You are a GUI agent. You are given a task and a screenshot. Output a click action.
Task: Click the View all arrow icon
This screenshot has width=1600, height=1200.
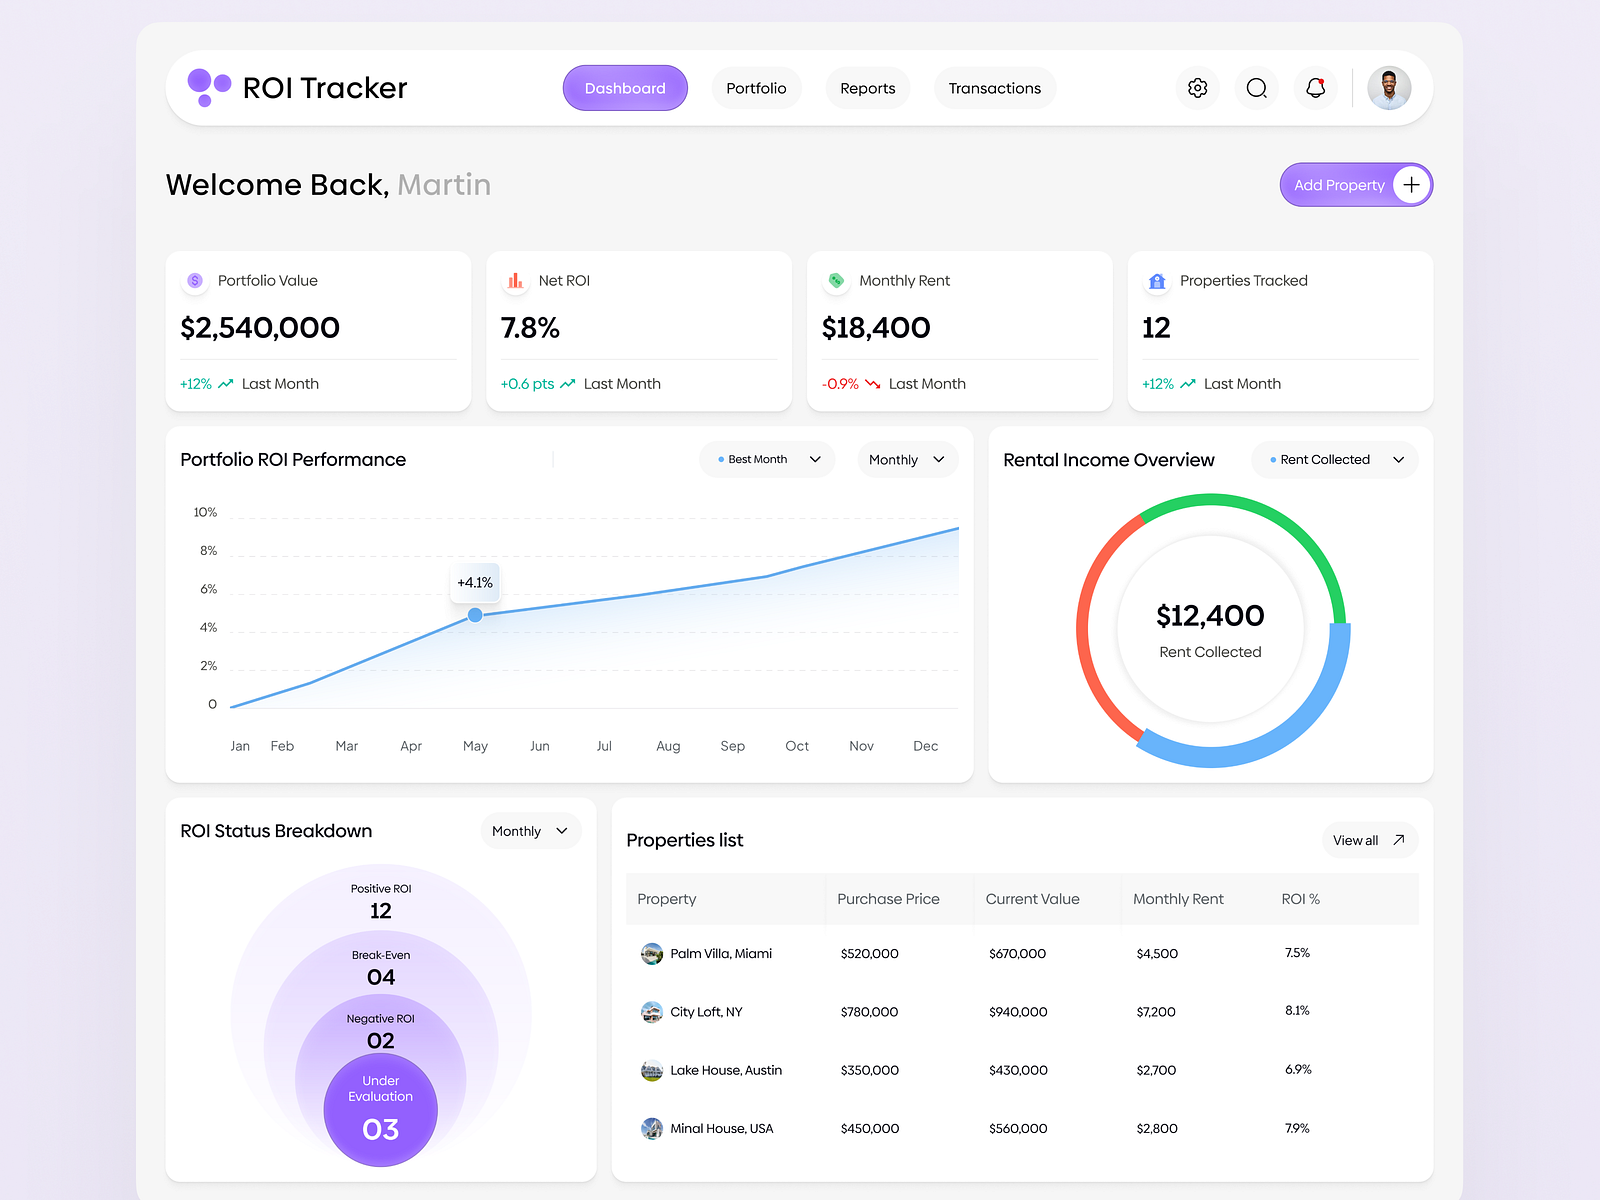point(1398,840)
